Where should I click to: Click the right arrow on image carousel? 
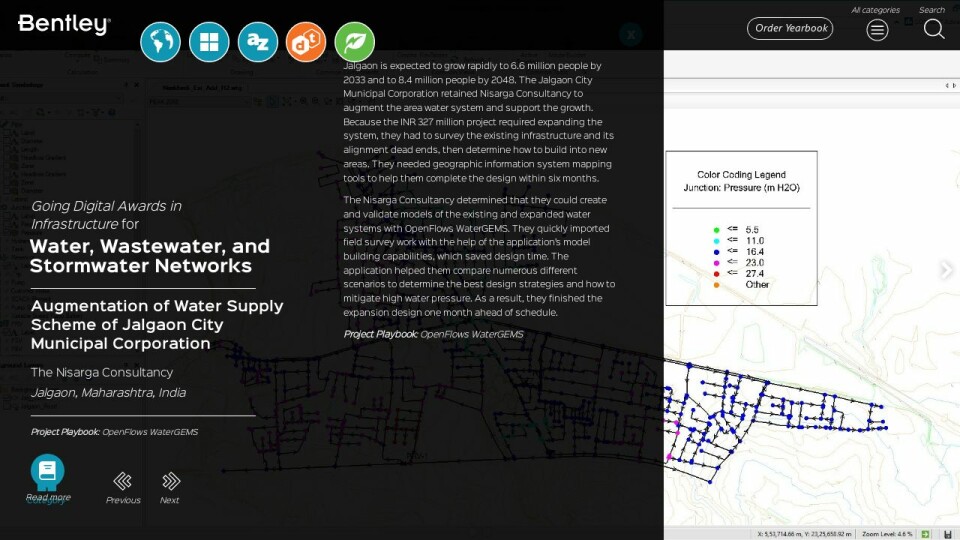click(946, 269)
